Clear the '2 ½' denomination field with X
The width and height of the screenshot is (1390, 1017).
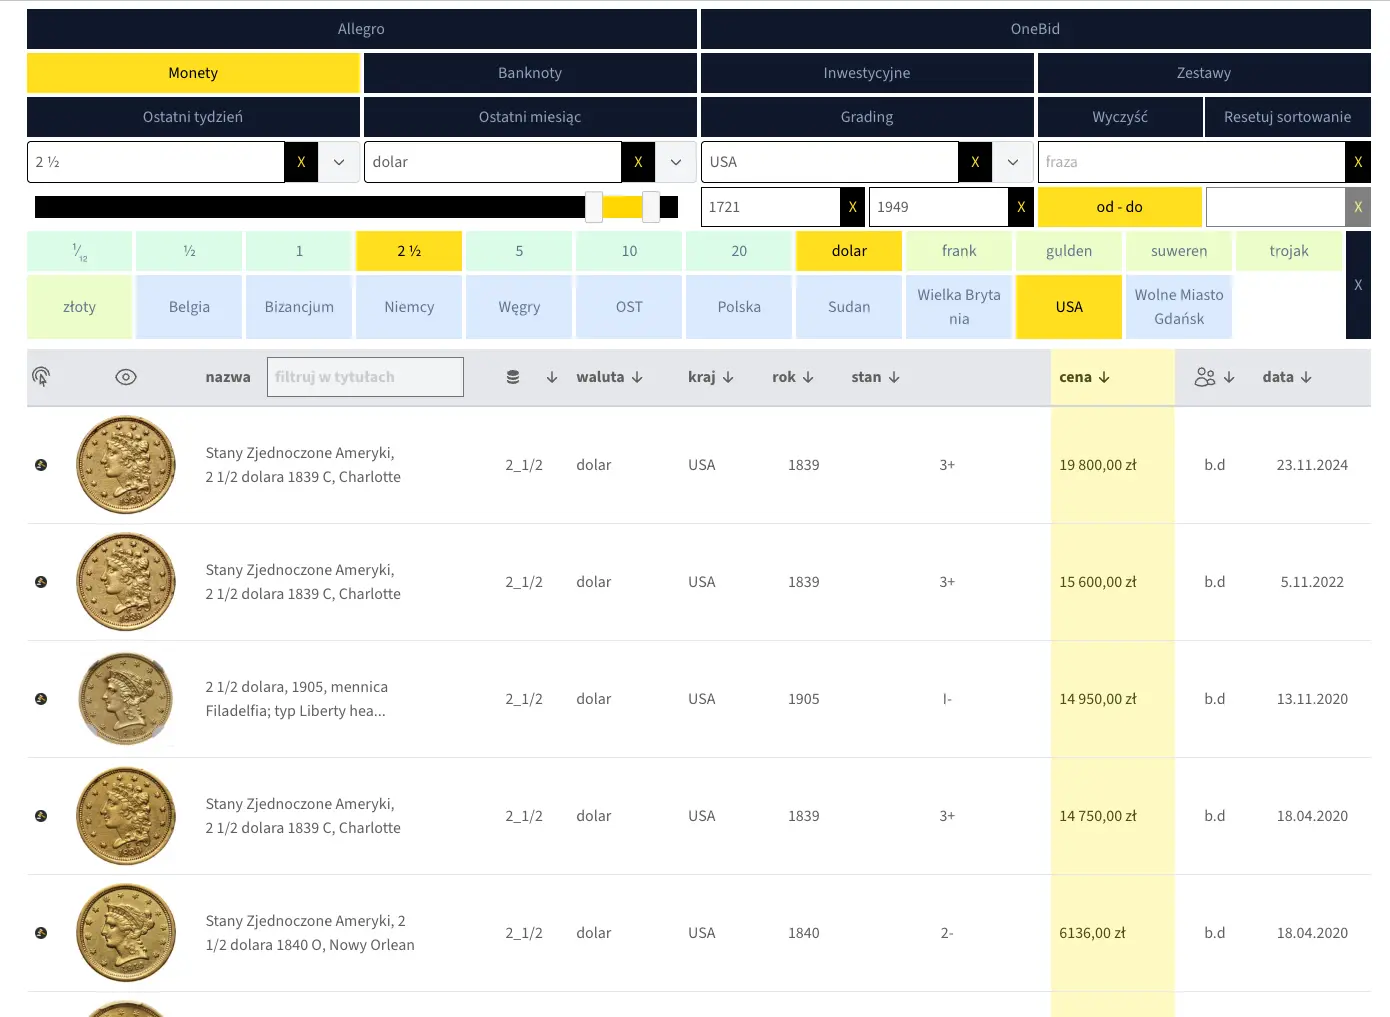301,162
